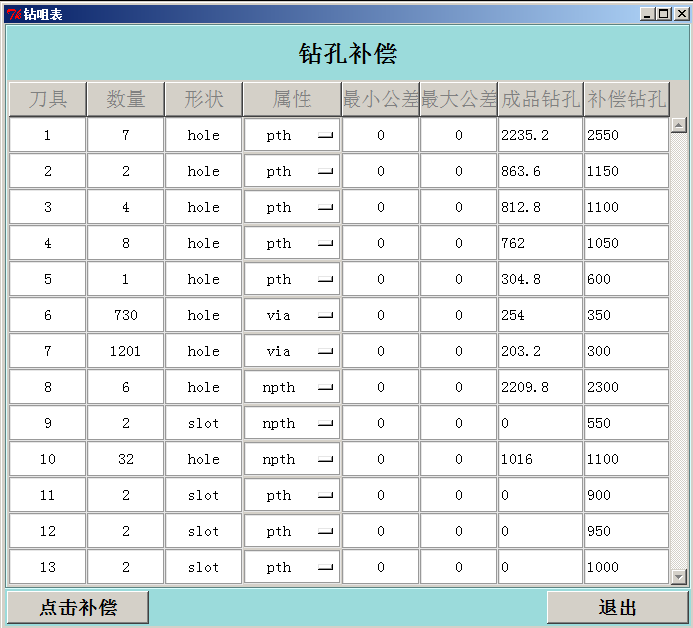This screenshot has height=628, width=693.
Task: Click the 属性 column header
Action: 292,99
